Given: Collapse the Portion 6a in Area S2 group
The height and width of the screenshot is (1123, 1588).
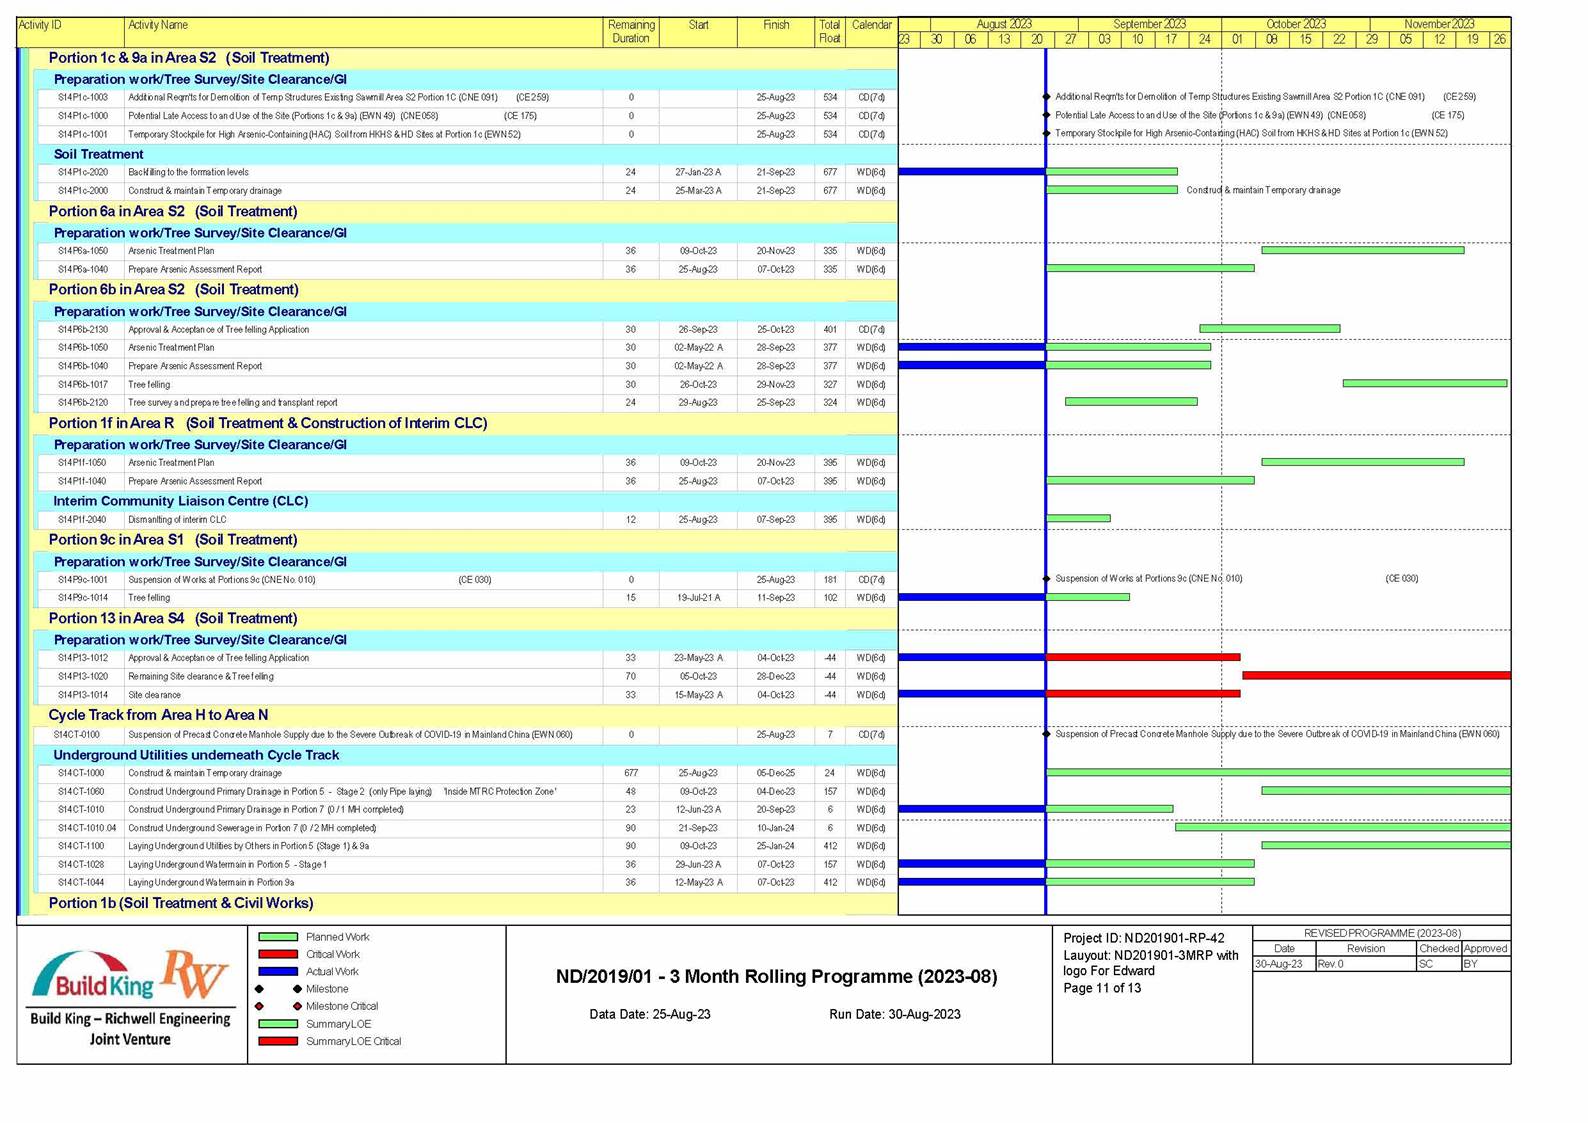Looking at the screenshot, I should click(172, 211).
